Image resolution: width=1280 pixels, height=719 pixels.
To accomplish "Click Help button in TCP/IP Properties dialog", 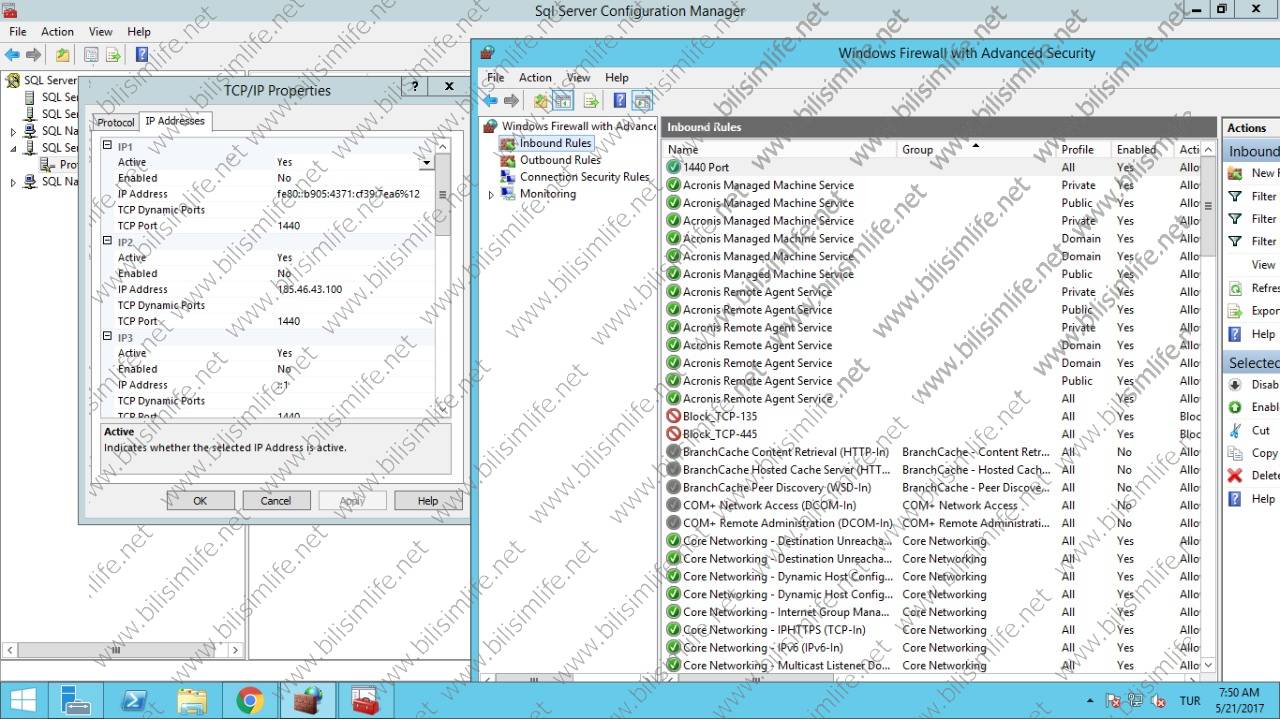I will 428,500.
